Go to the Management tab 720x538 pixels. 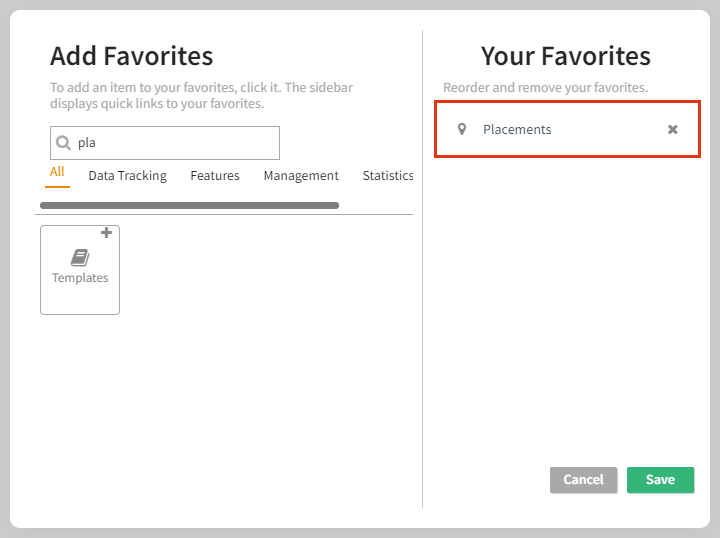tap(301, 176)
